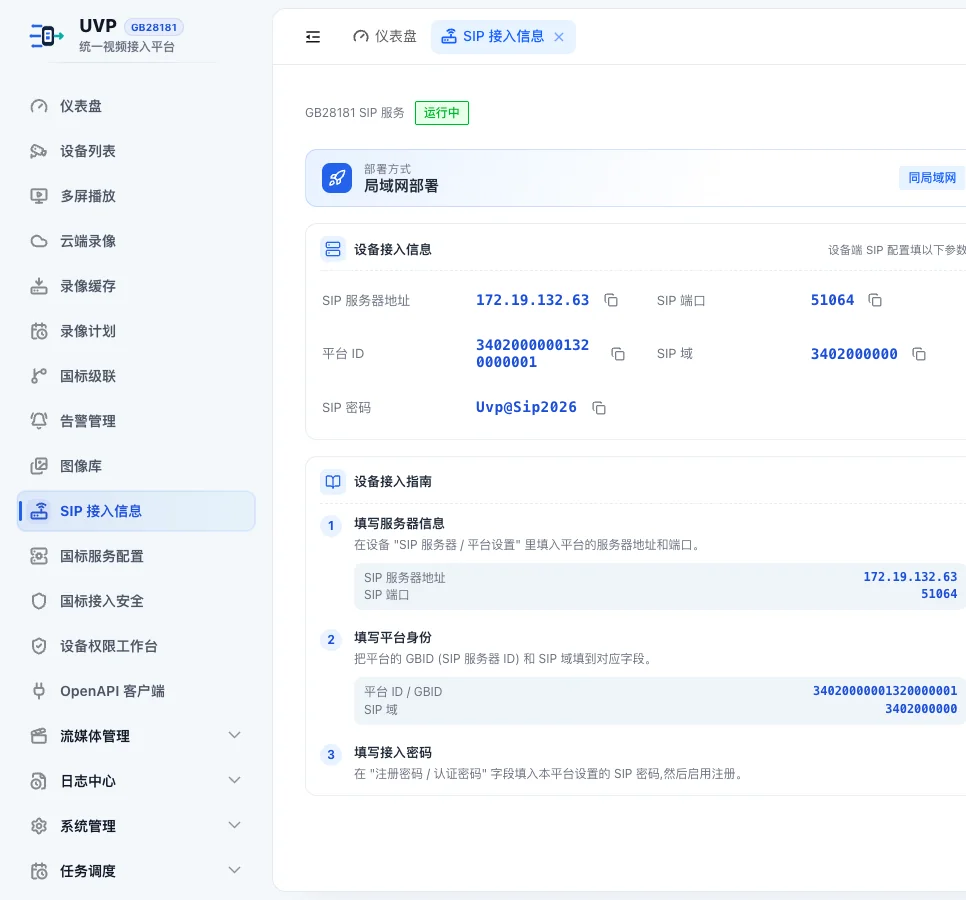966x900 pixels.
Task: Click 34020000001320000001 in the guide box
Action: pos(885,691)
